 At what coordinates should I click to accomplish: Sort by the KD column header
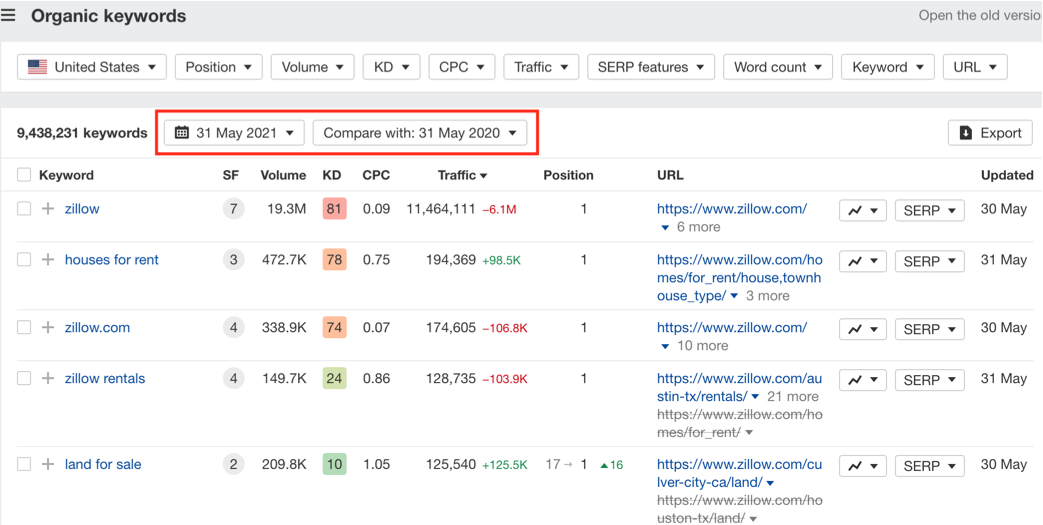pyautogui.click(x=332, y=176)
